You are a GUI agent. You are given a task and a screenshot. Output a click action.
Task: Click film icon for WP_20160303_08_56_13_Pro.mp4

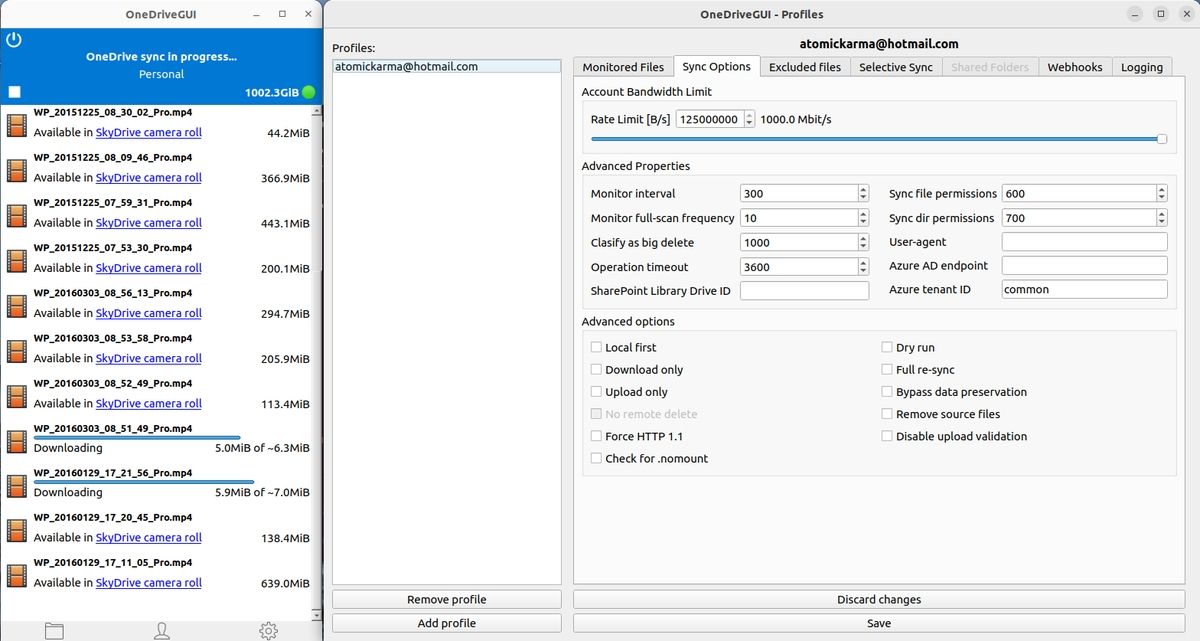(17, 306)
